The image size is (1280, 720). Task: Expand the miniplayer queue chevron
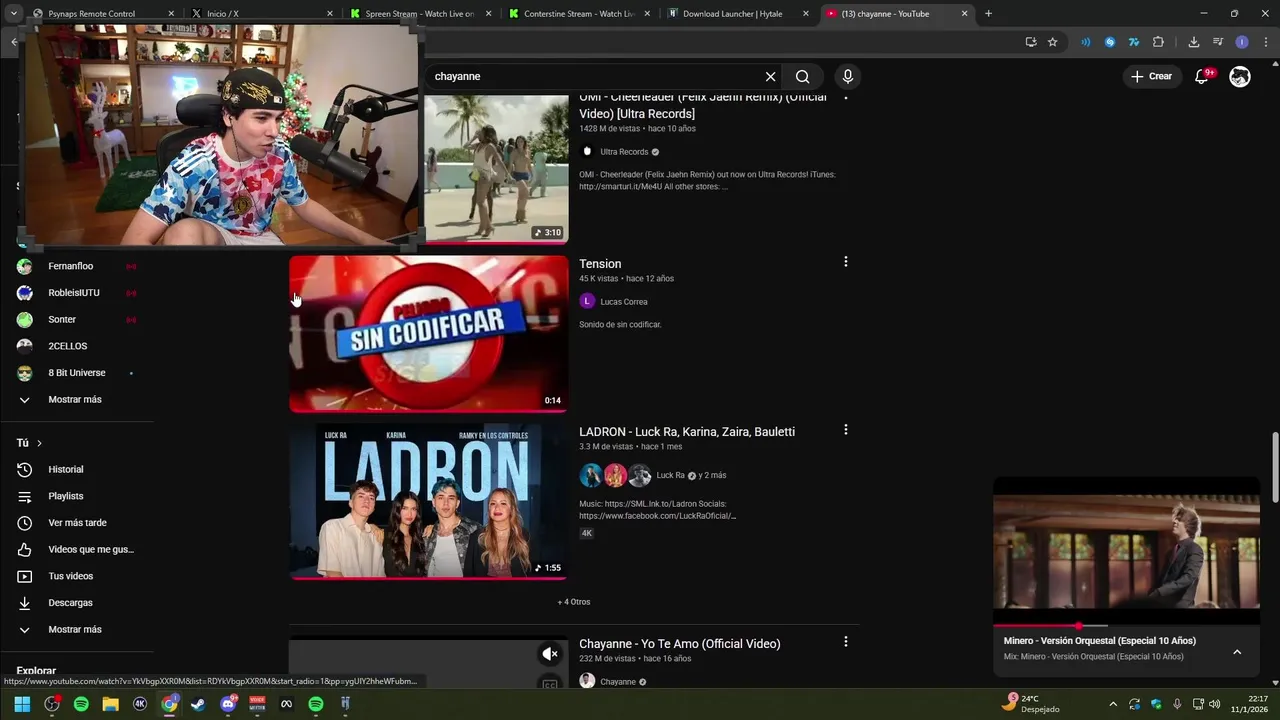1237,652
